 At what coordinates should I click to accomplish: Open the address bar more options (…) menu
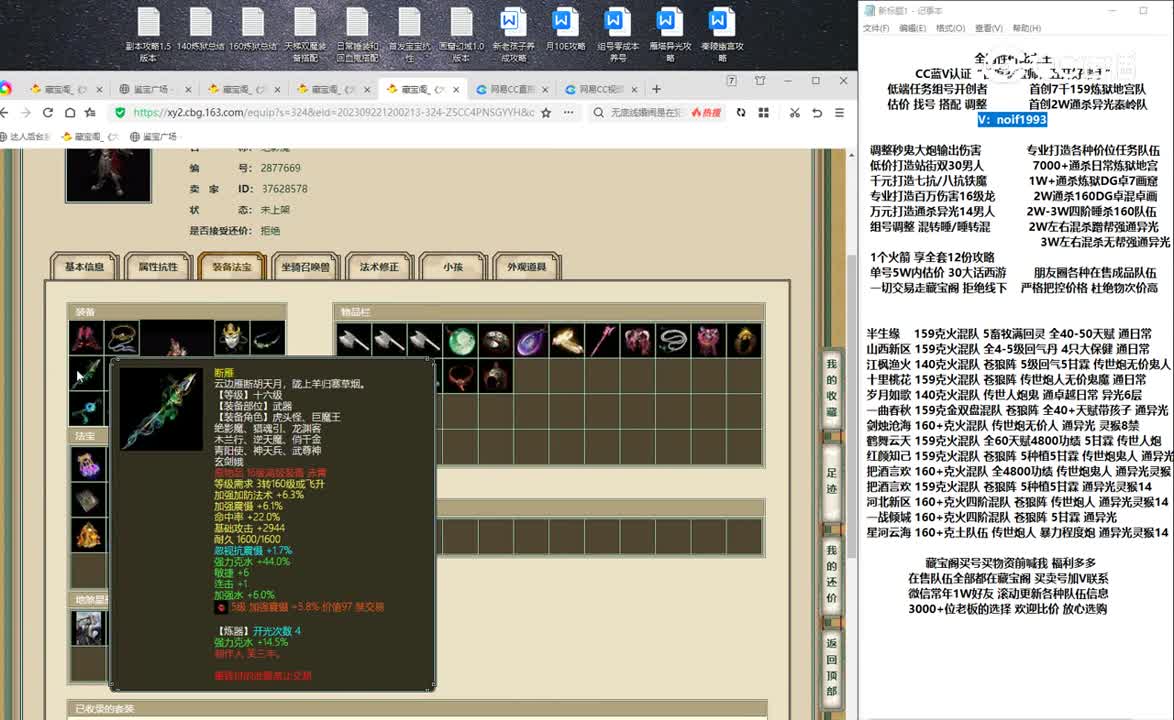click(x=569, y=112)
